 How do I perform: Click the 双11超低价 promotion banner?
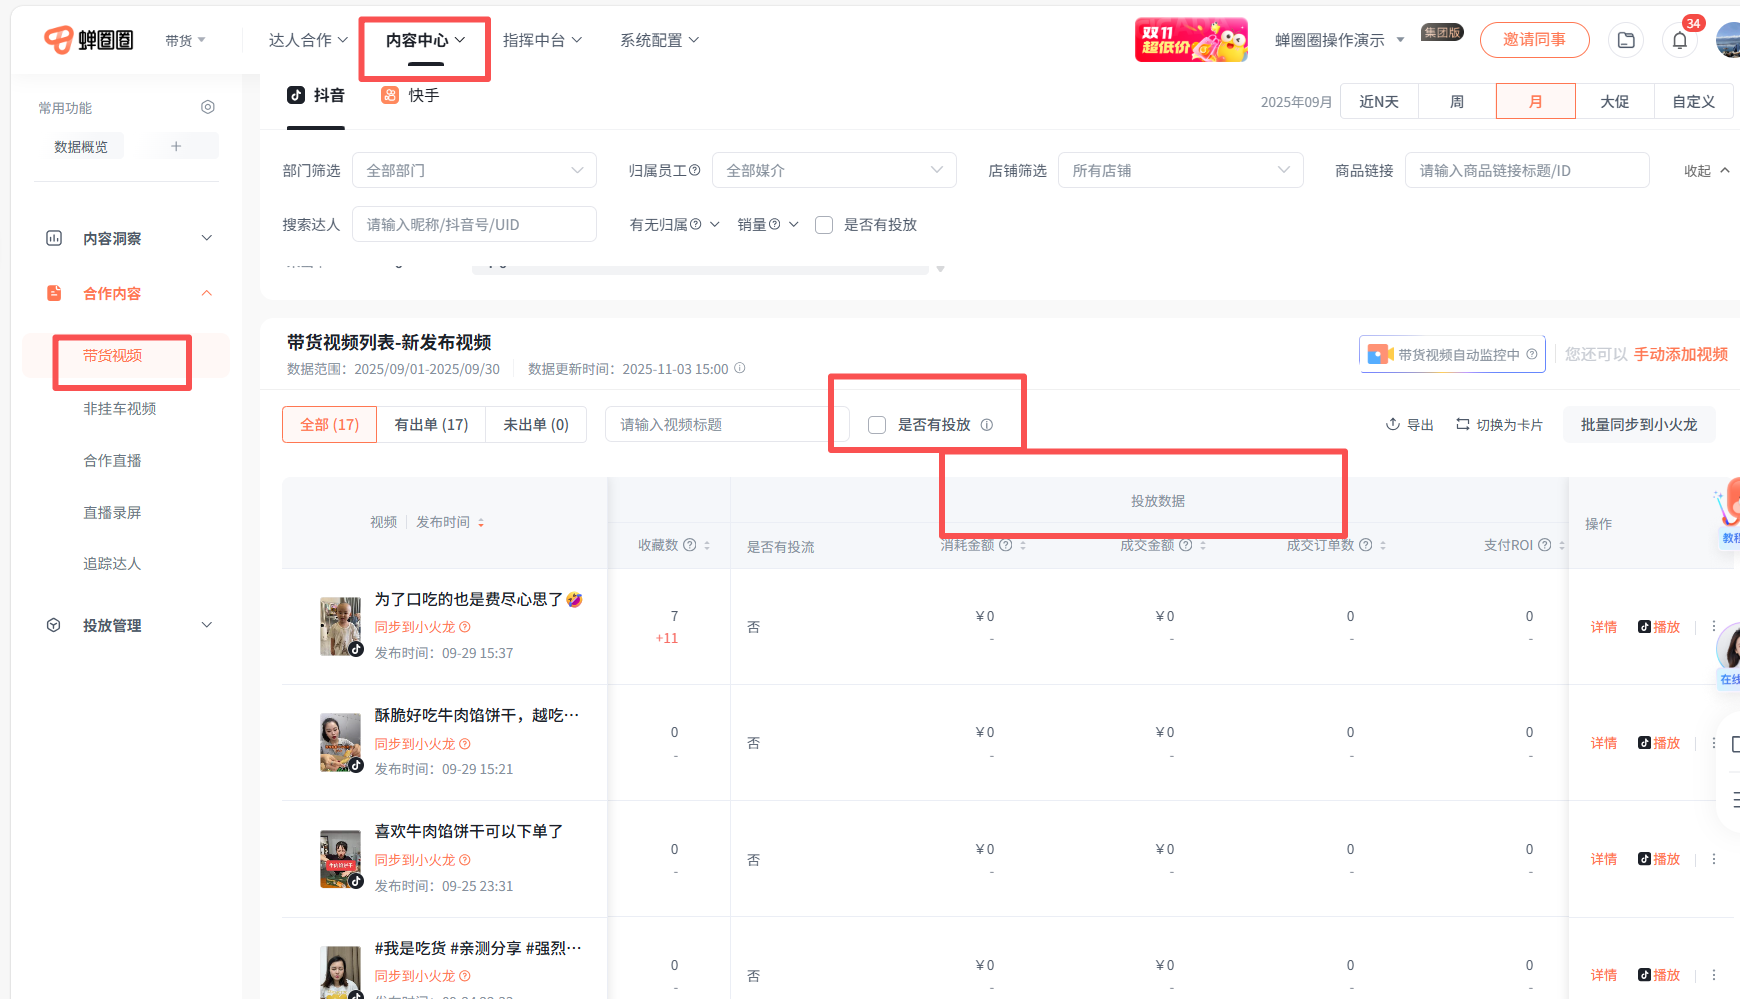pyautogui.click(x=1190, y=40)
